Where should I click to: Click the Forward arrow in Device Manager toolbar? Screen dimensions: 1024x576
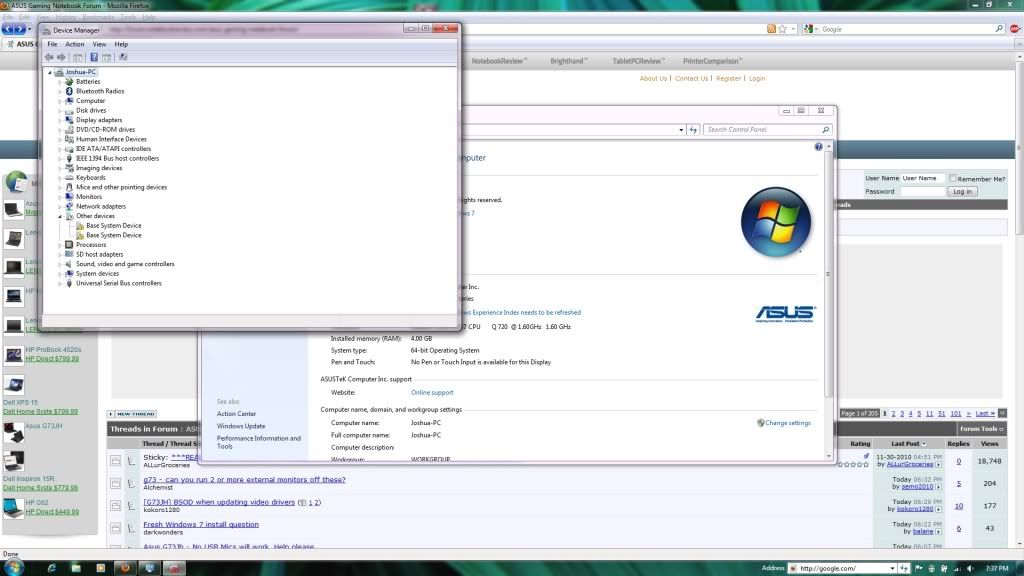point(61,57)
